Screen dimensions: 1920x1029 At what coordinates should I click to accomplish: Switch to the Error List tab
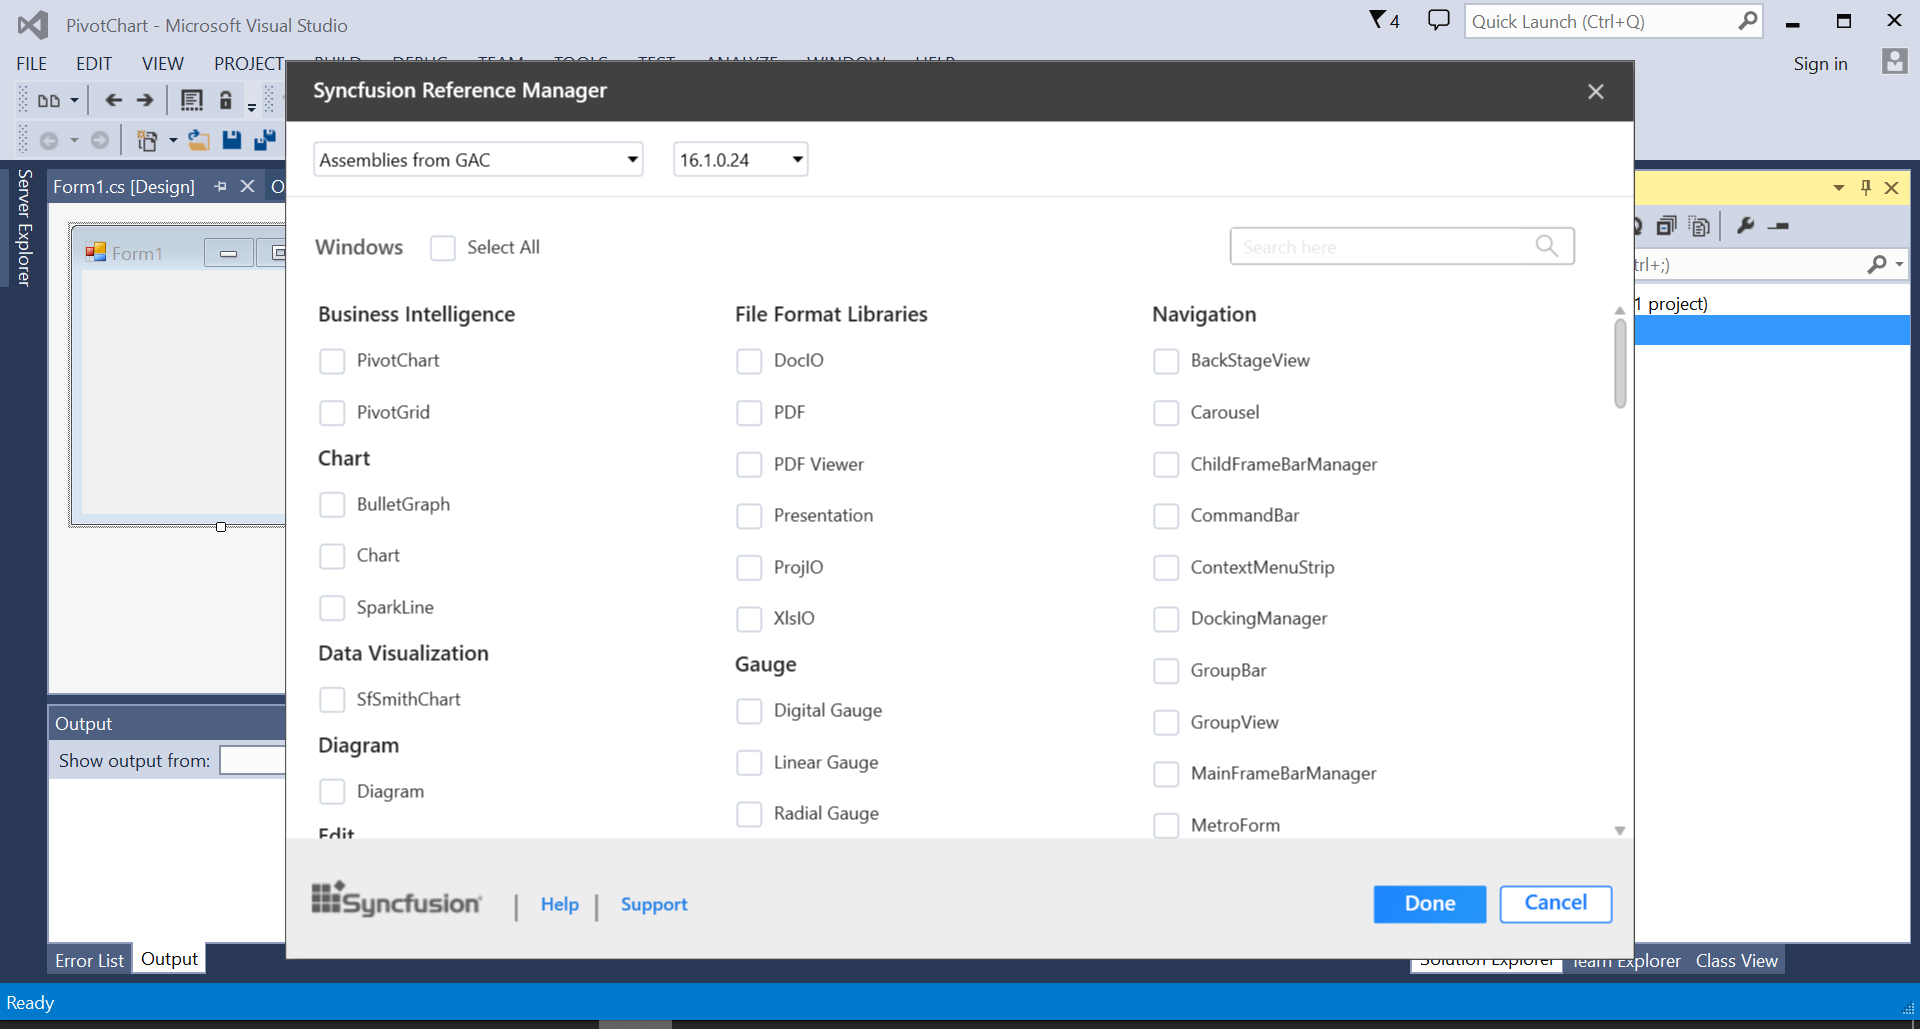point(89,960)
